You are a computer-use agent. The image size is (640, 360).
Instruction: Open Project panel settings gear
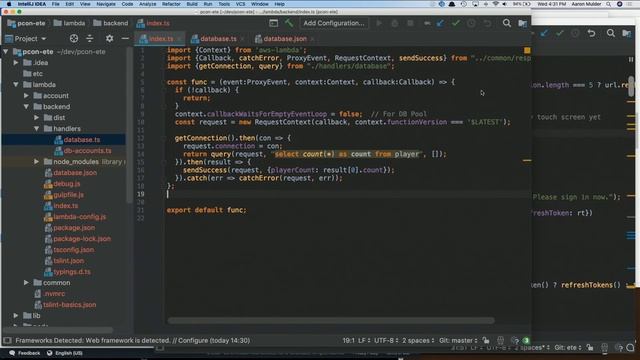109,38
